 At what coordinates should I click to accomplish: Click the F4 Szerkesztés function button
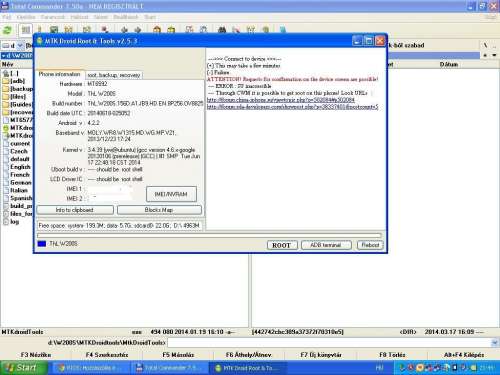pos(107,355)
